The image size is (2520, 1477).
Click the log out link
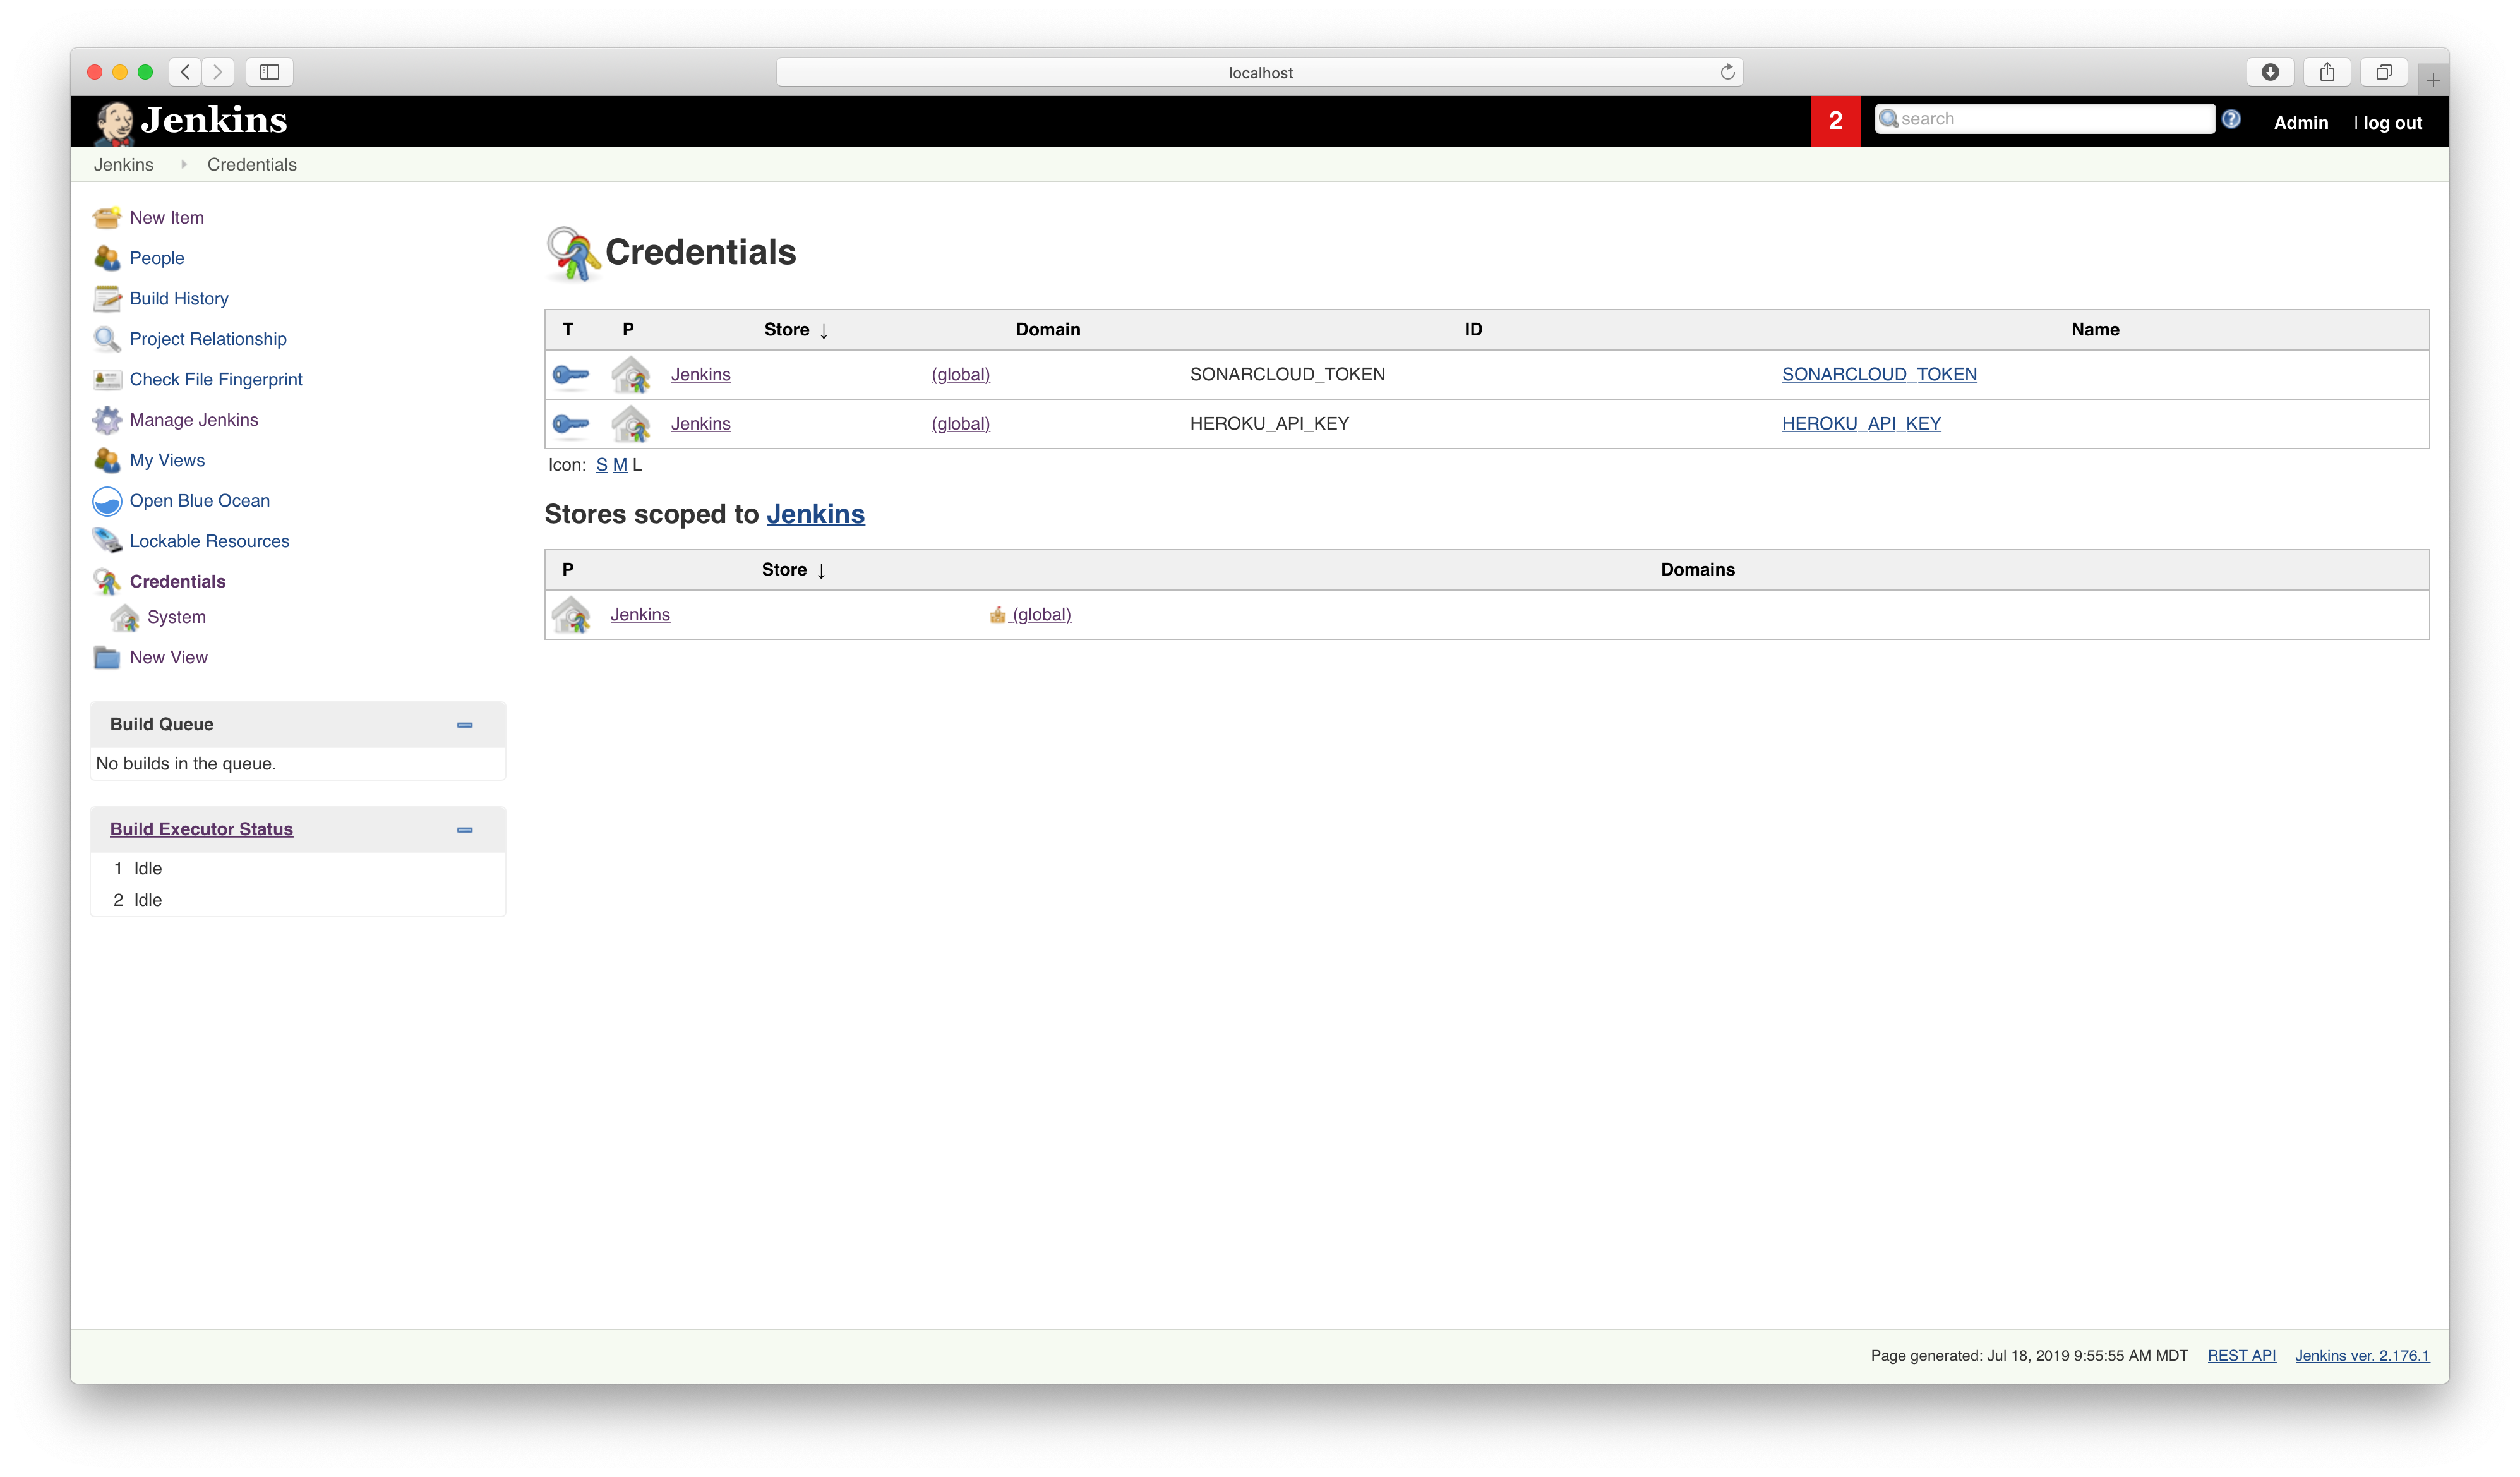2392,123
